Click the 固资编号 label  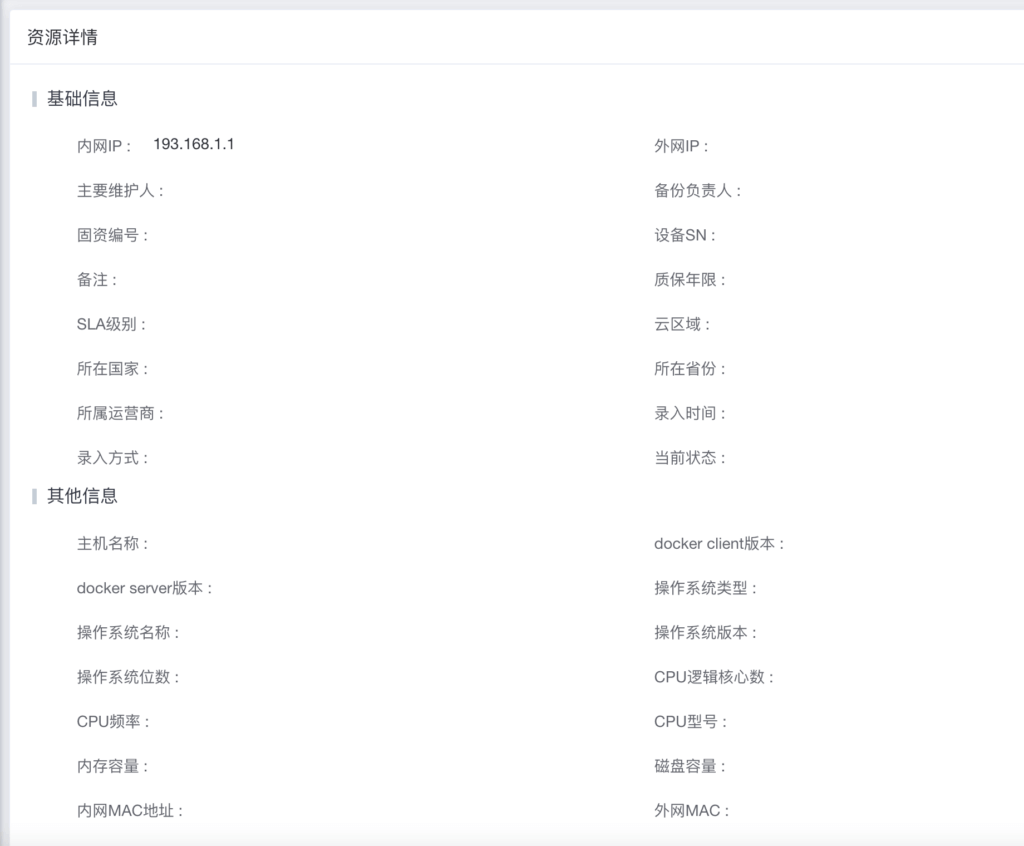pyautogui.click(x=113, y=235)
